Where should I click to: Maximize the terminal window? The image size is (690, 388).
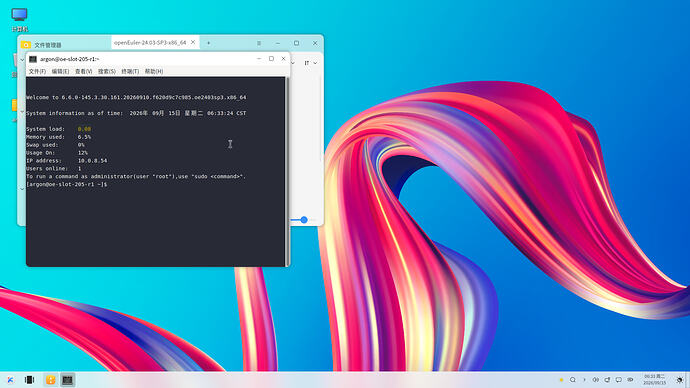click(x=271, y=59)
